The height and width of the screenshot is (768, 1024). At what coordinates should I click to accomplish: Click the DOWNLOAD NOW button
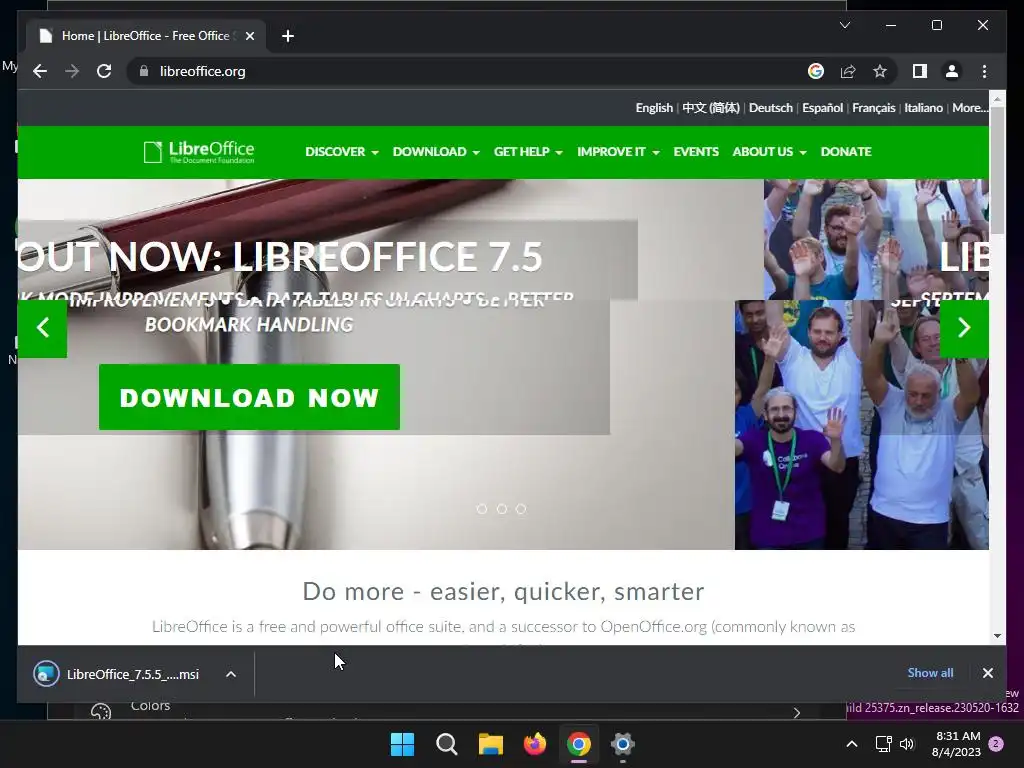tap(249, 397)
